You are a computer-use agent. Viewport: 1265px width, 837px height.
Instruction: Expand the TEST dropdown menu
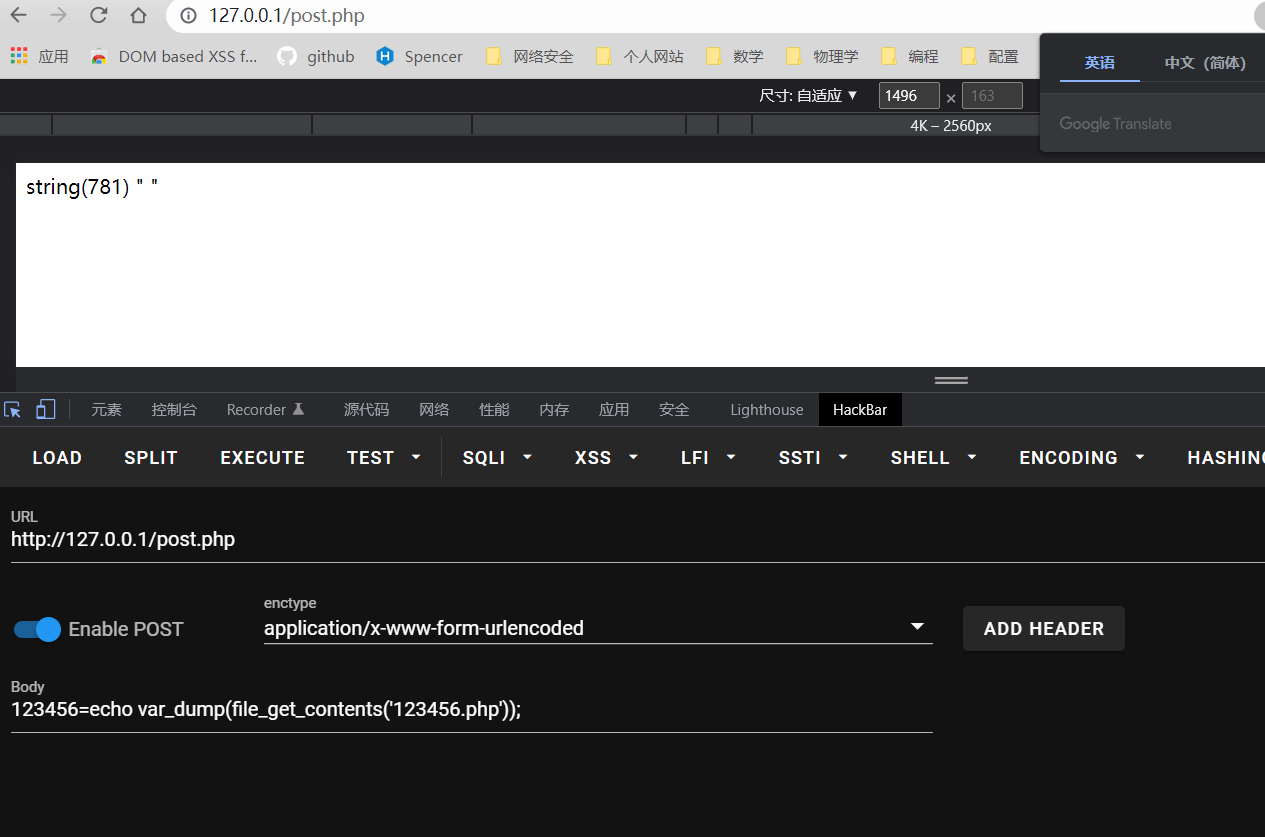[385, 457]
